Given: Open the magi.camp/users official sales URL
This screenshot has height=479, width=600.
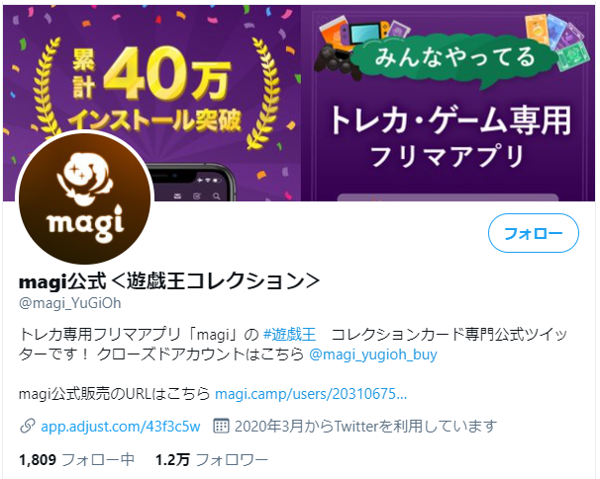Looking at the screenshot, I should 311,393.
